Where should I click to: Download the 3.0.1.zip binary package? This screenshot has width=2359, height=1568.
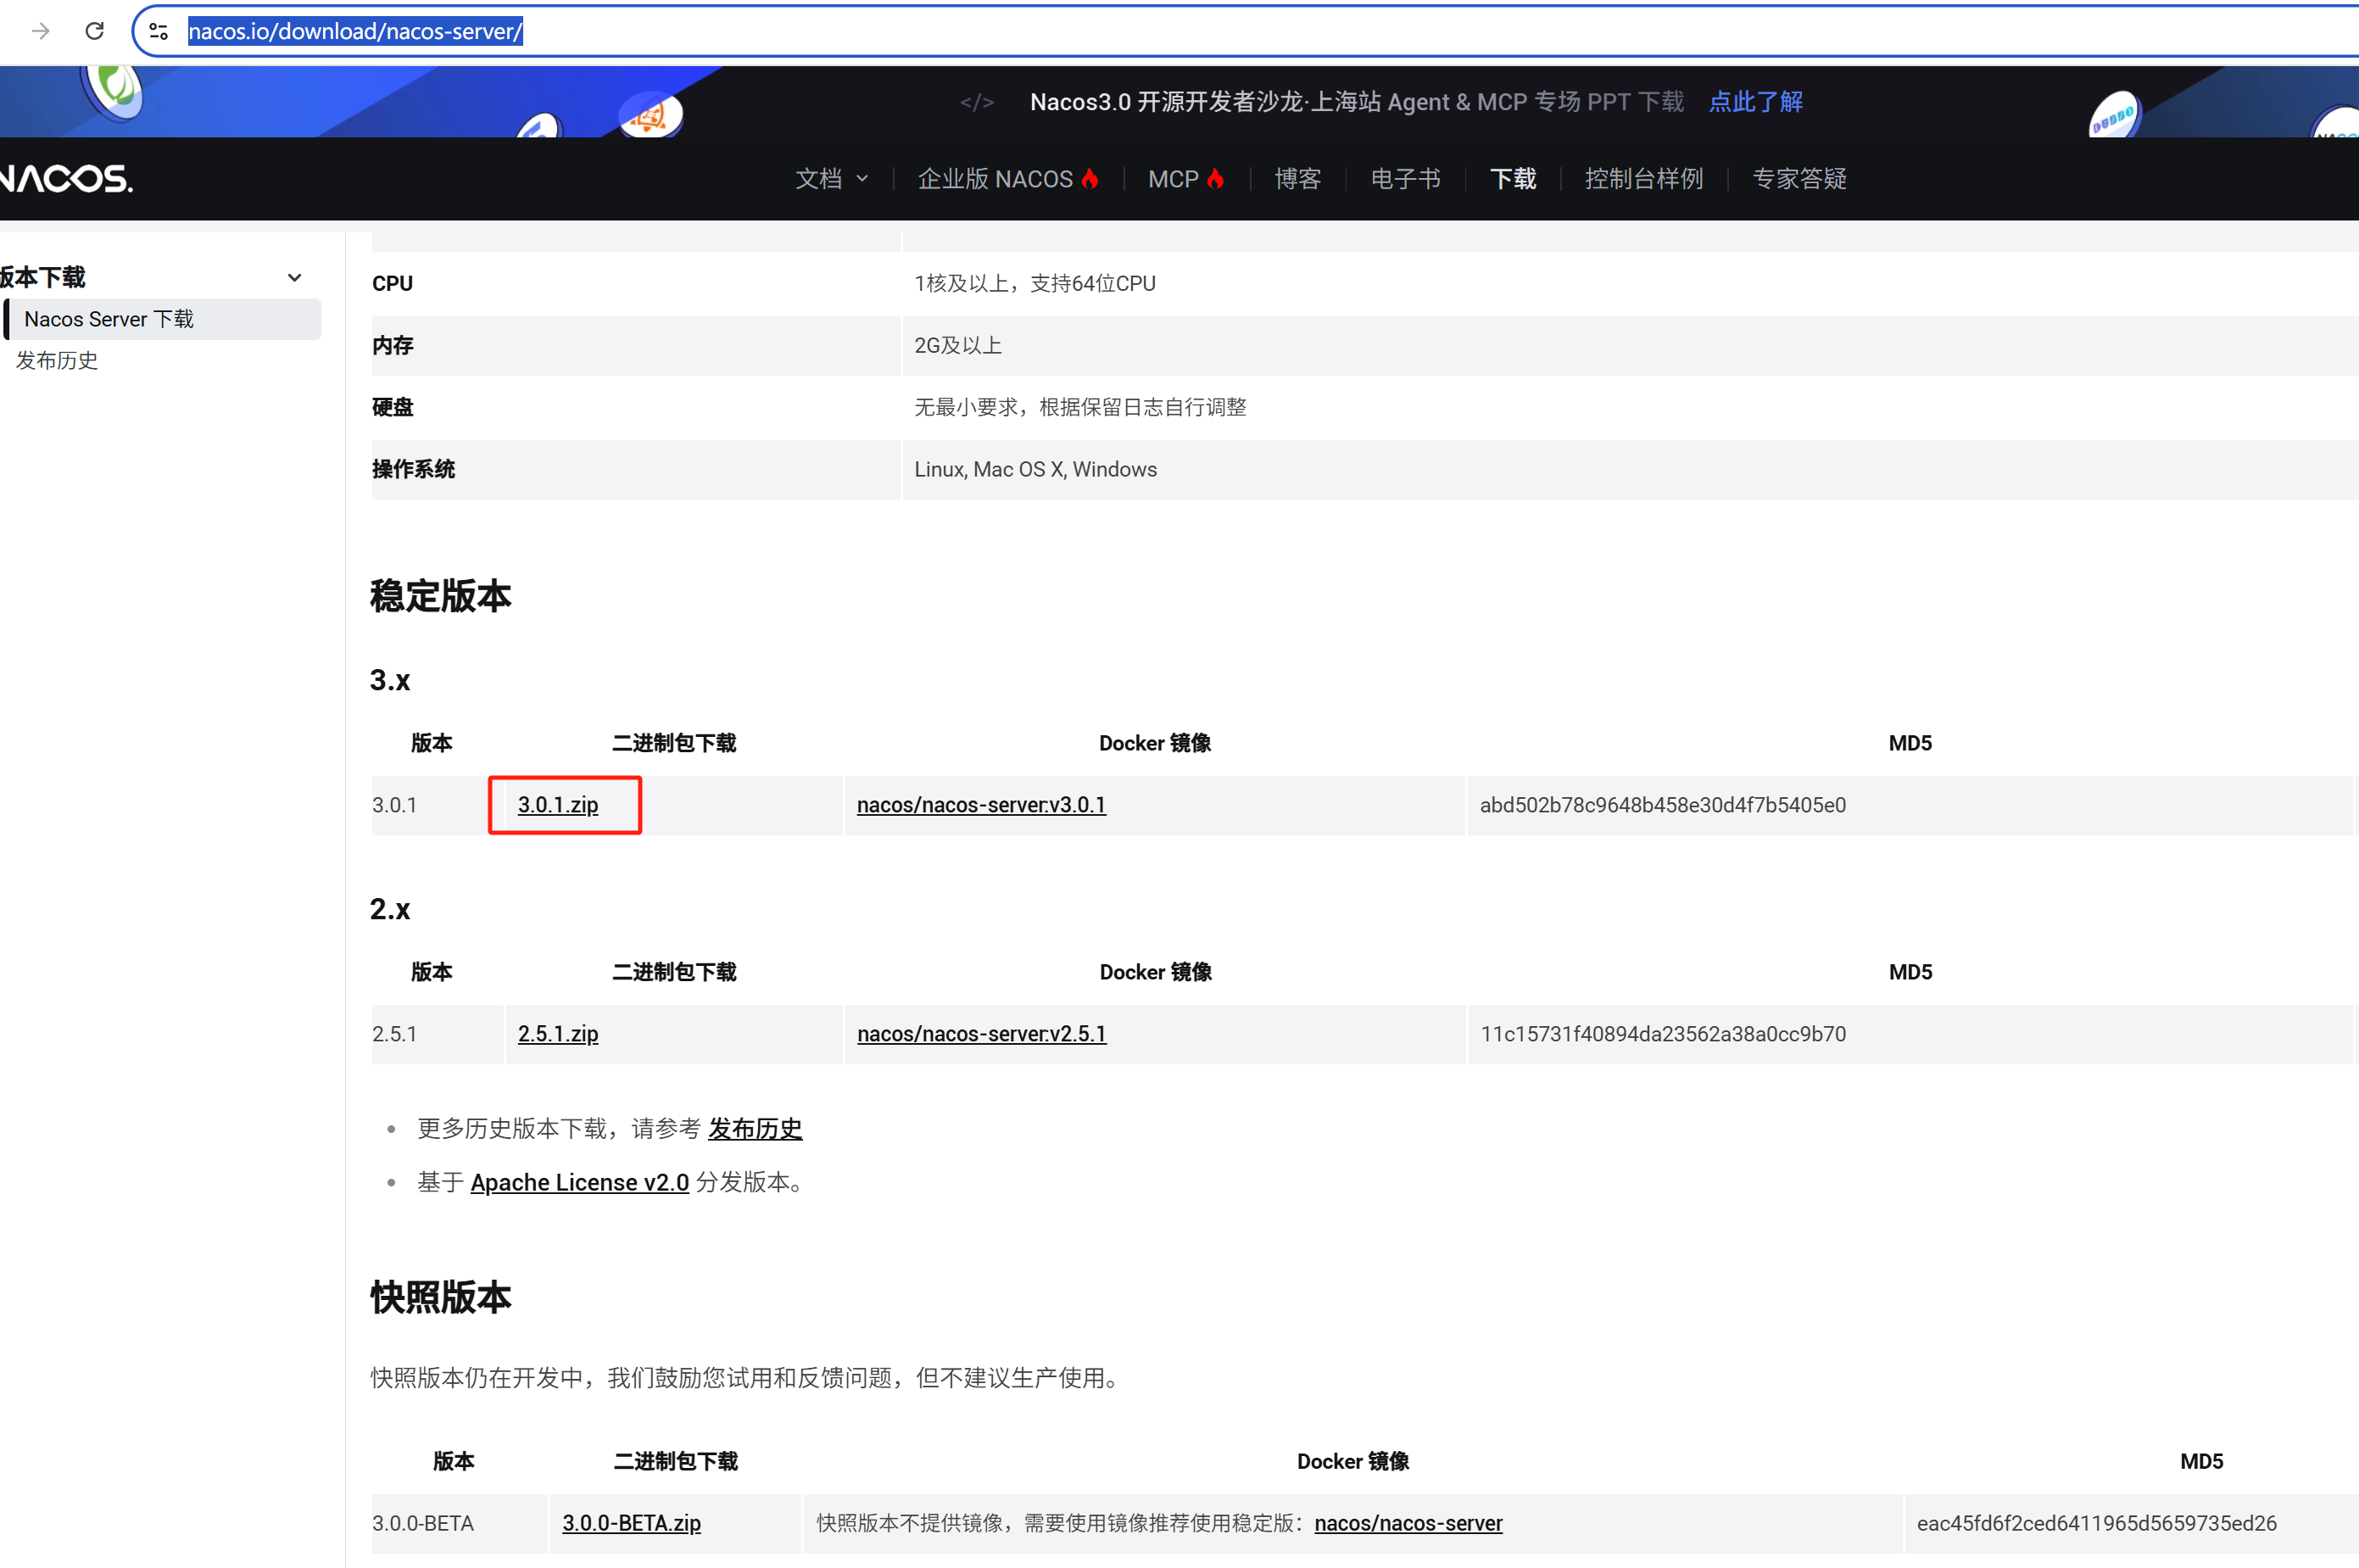click(558, 805)
